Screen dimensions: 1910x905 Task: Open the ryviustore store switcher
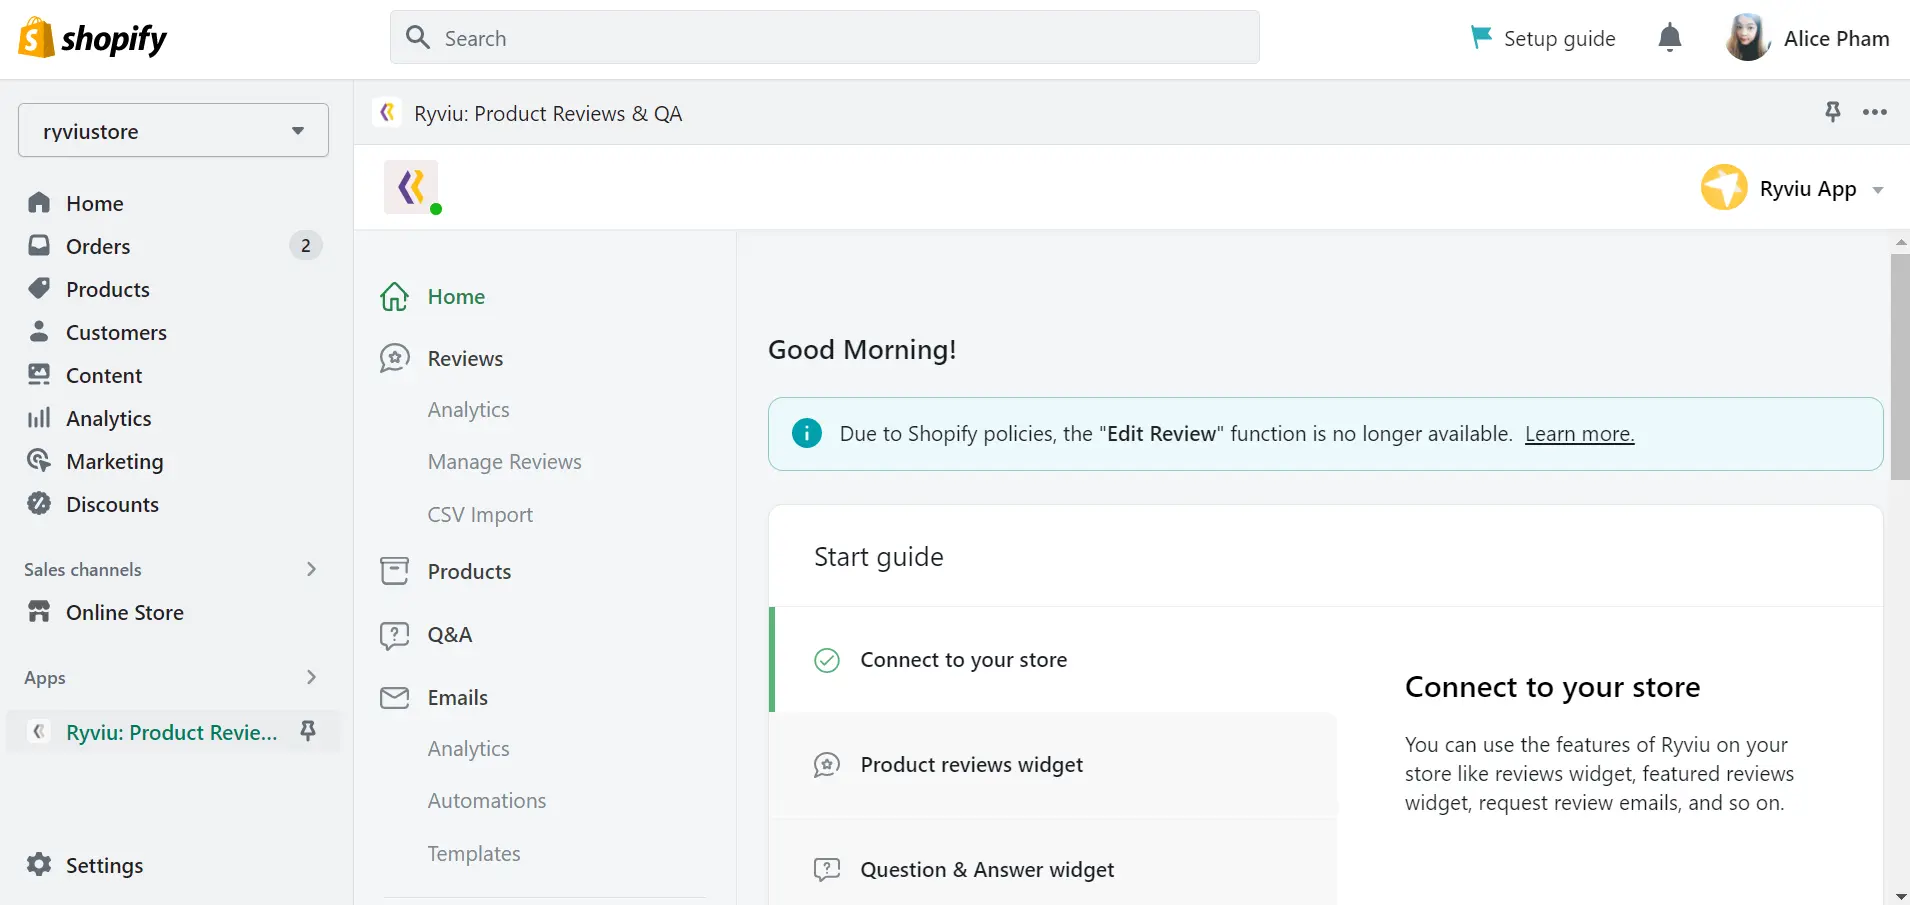tap(173, 130)
